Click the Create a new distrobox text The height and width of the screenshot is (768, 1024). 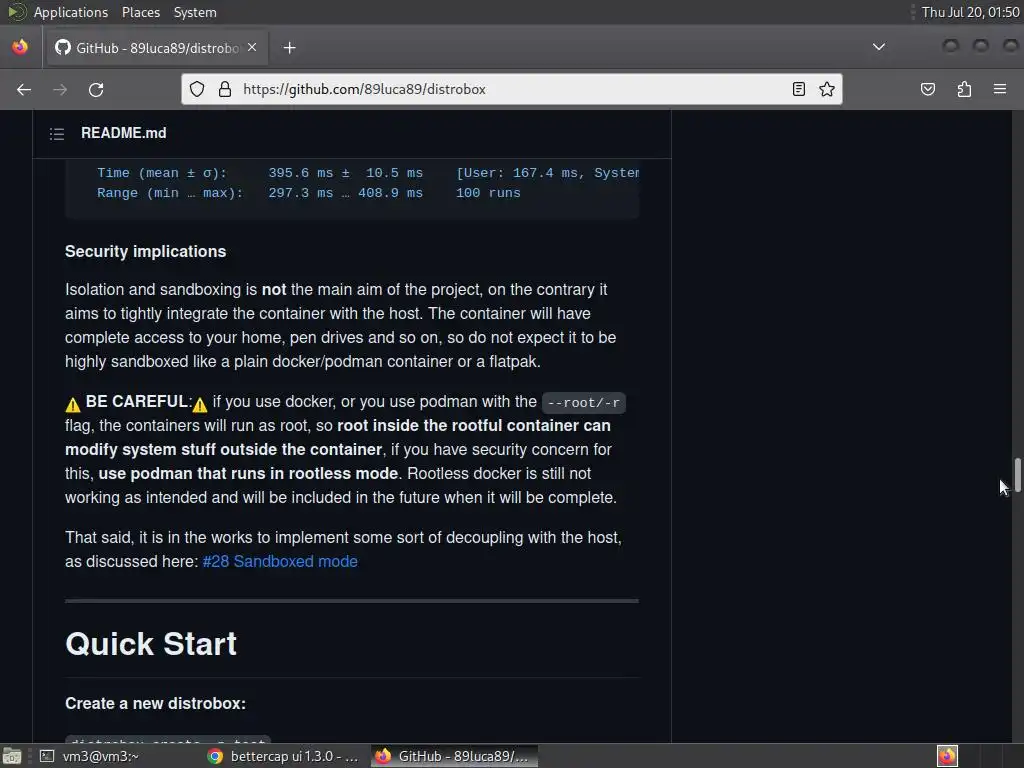155,703
